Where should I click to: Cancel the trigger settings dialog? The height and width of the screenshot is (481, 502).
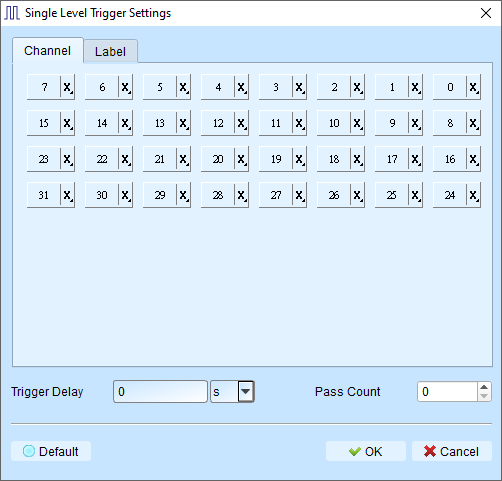pos(452,451)
